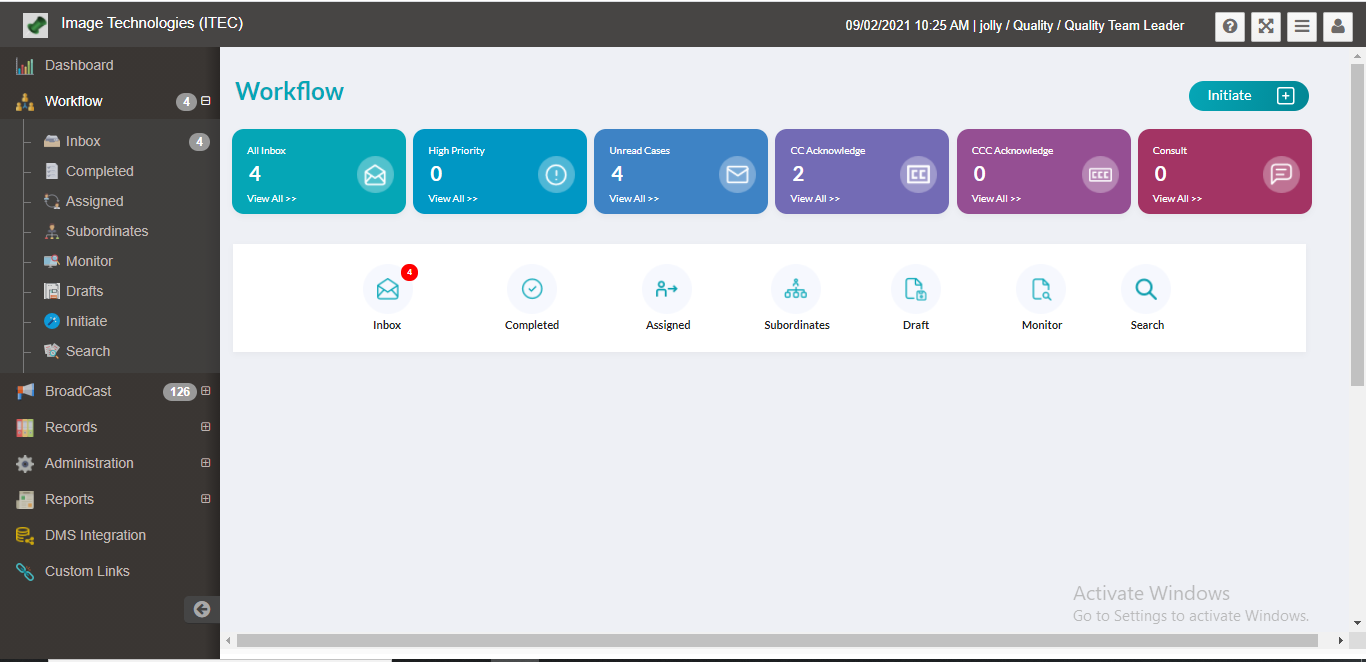
Task: Open the hamburger menu in the top bar
Action: click(1301, 26)
